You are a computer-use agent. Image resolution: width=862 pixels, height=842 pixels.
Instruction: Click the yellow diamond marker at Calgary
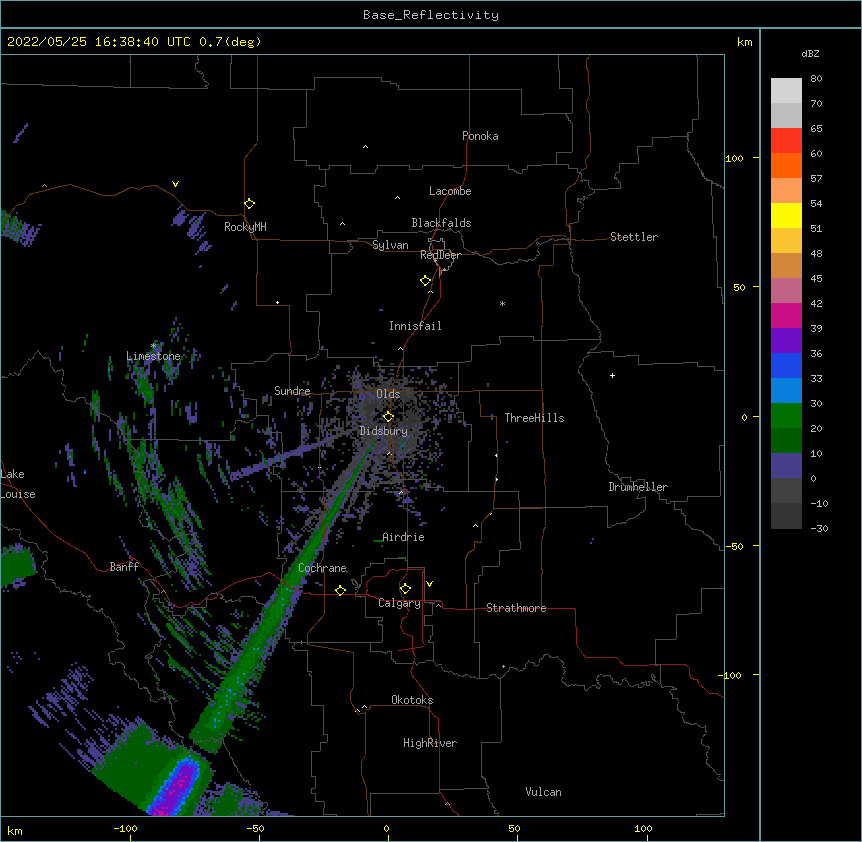tap(405, 589)
